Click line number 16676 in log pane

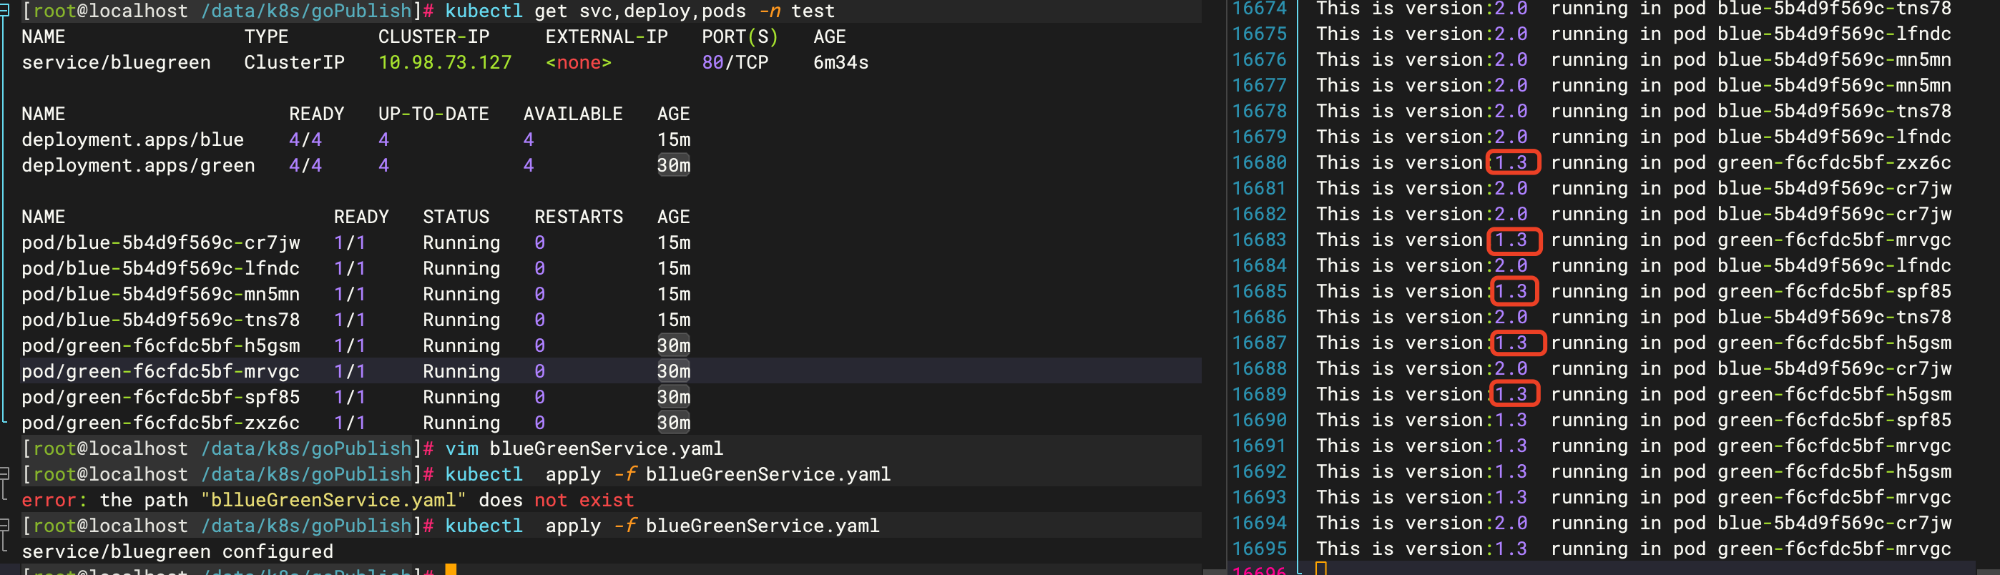[1259, 60]
